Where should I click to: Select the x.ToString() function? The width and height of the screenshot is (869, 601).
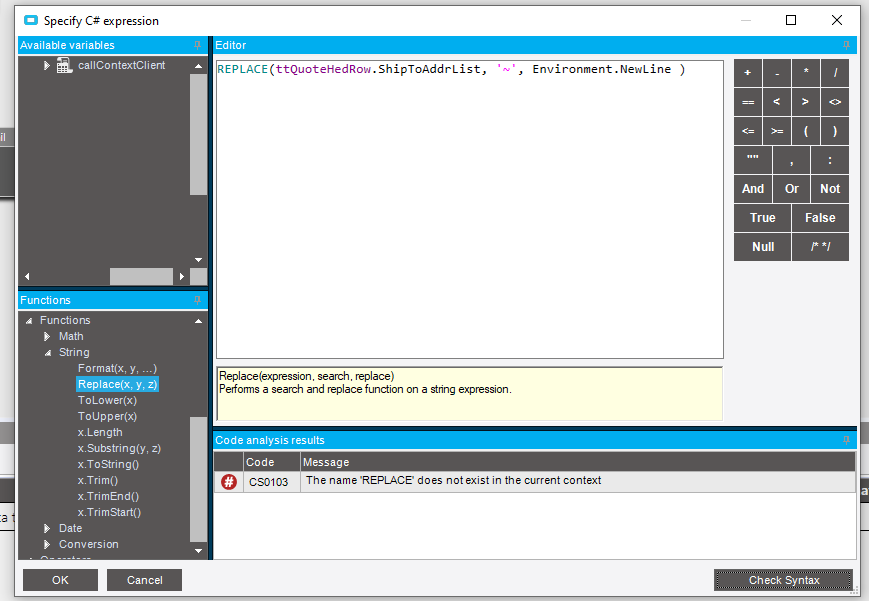point(109,465)
